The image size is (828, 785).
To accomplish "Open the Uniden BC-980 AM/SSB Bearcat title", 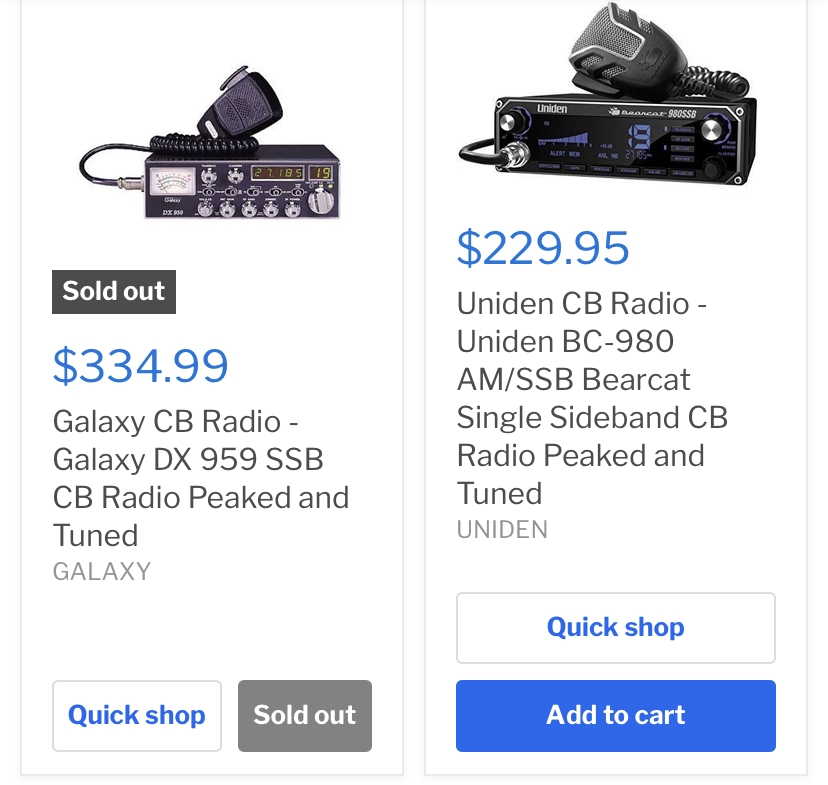I will tap(592, 398).
